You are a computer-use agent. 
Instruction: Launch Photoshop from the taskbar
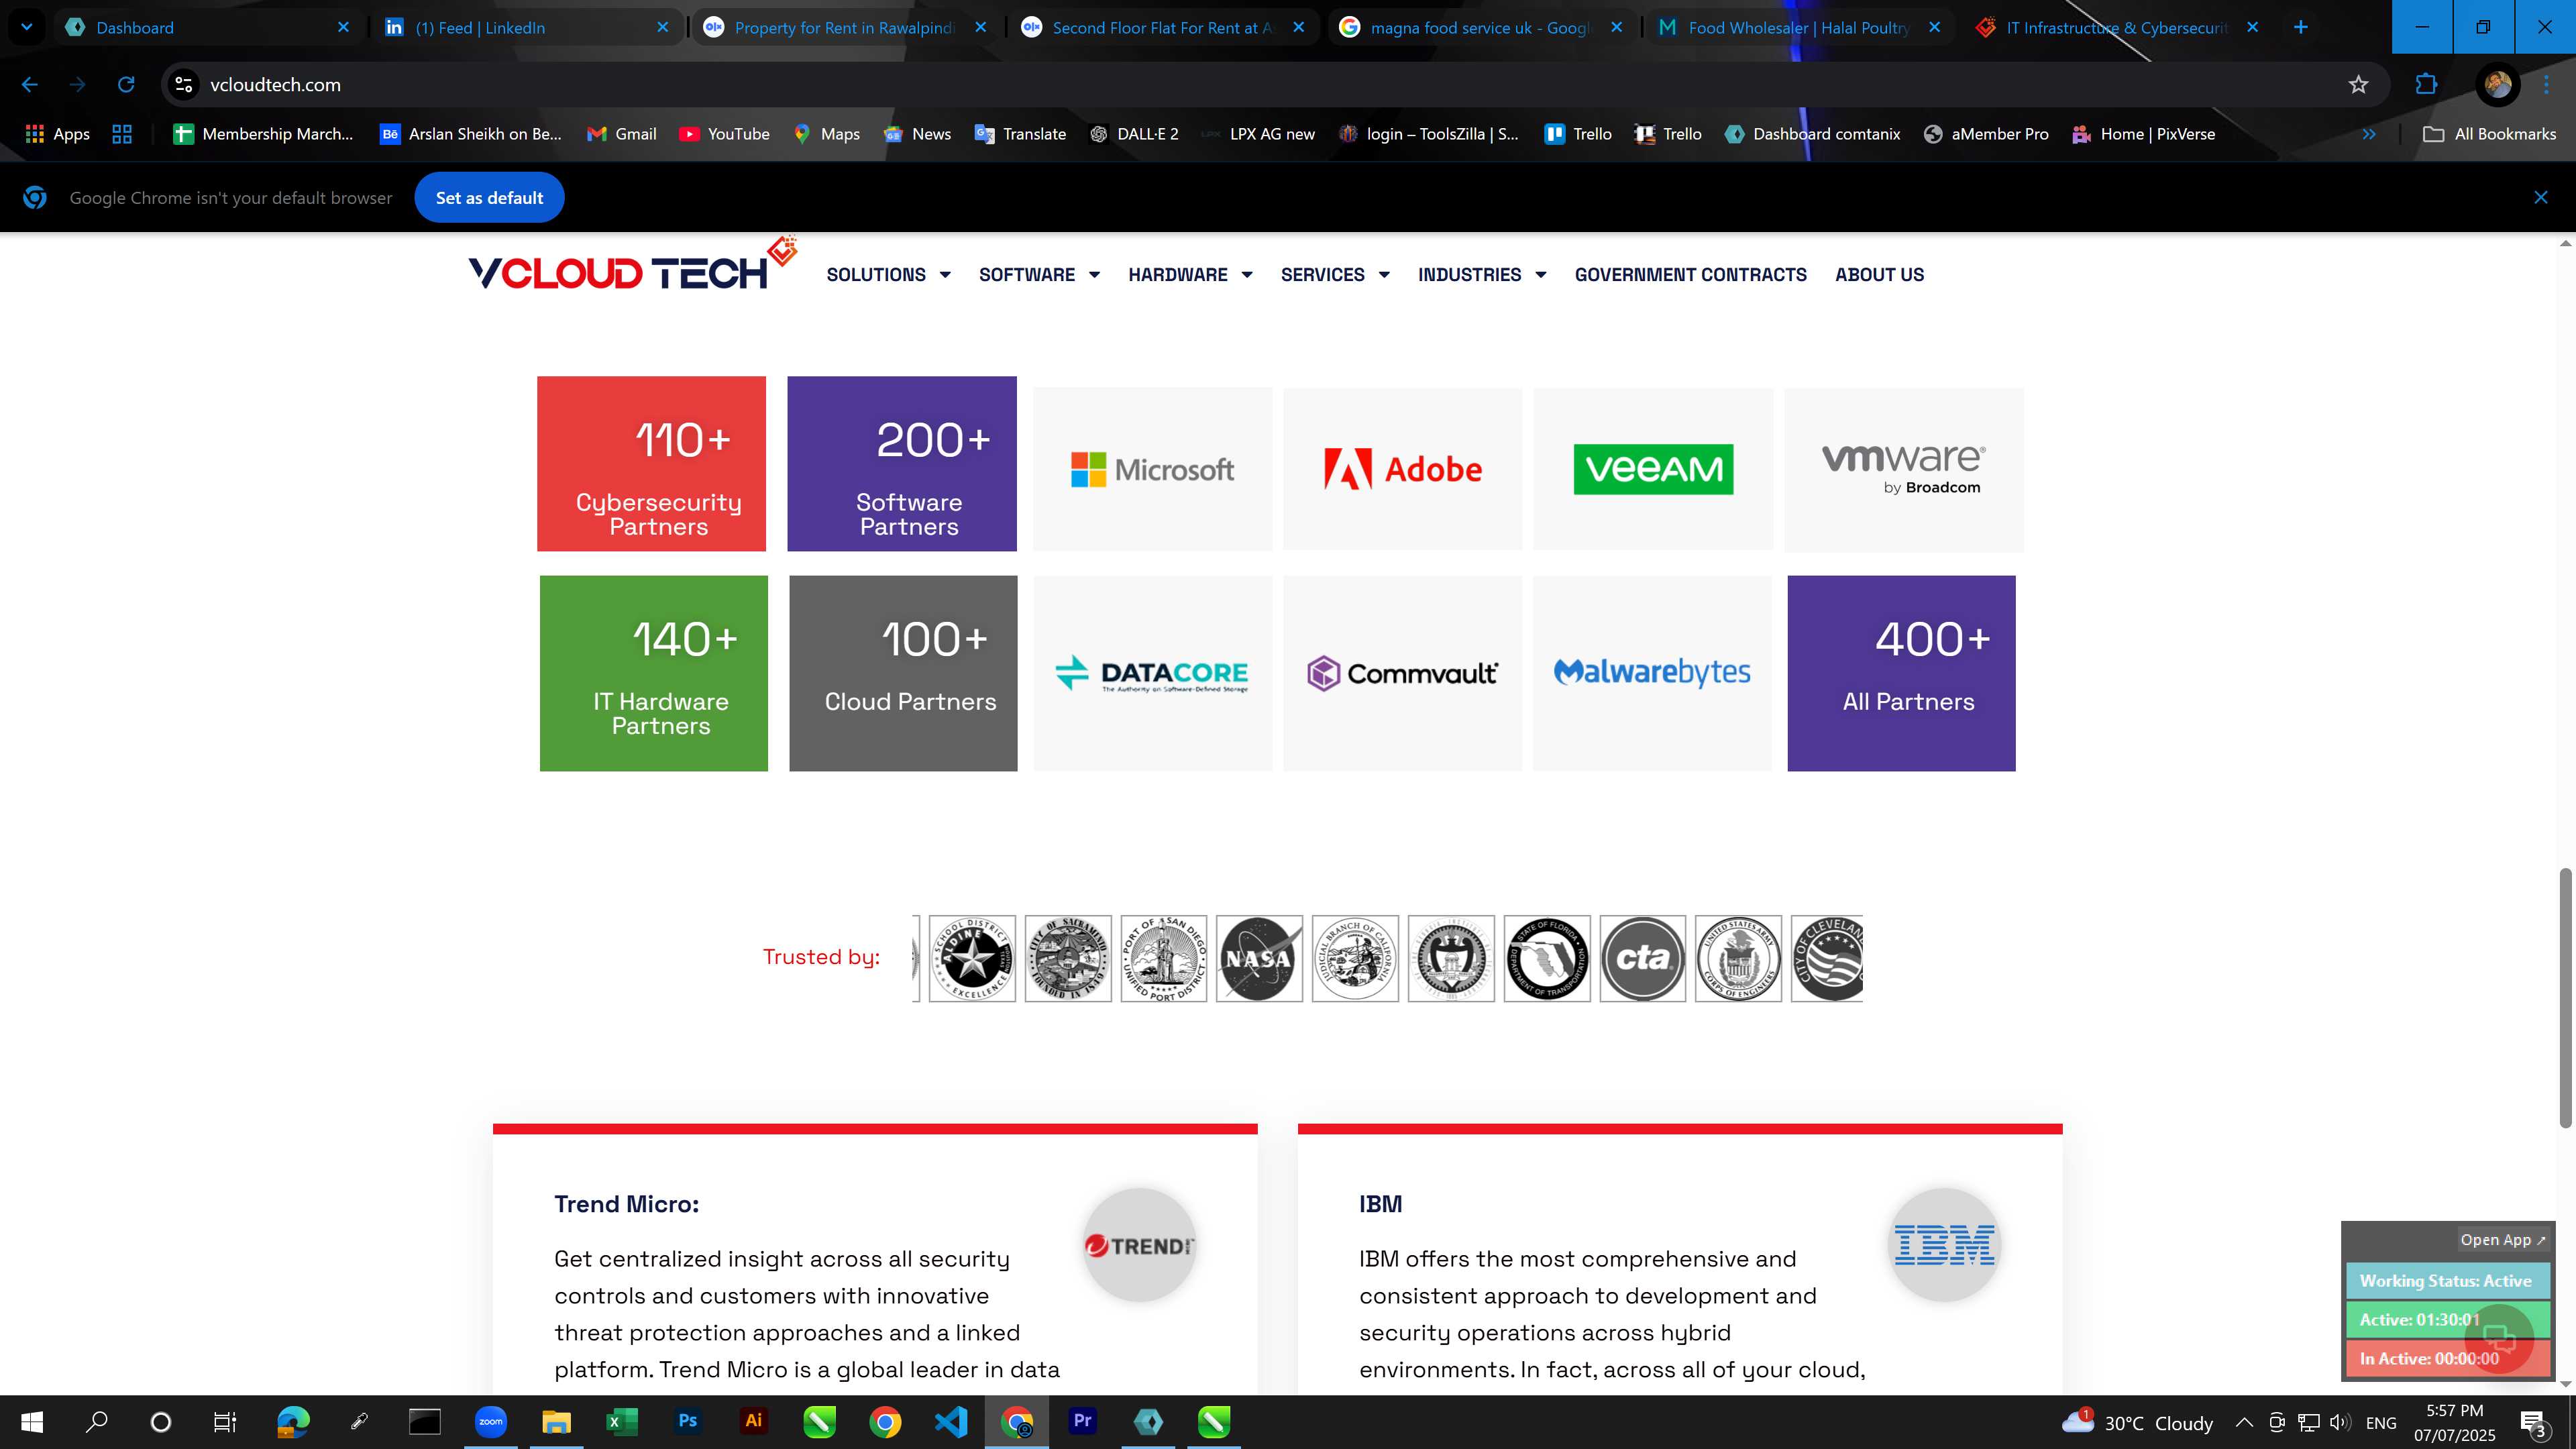coord(687,1421)
